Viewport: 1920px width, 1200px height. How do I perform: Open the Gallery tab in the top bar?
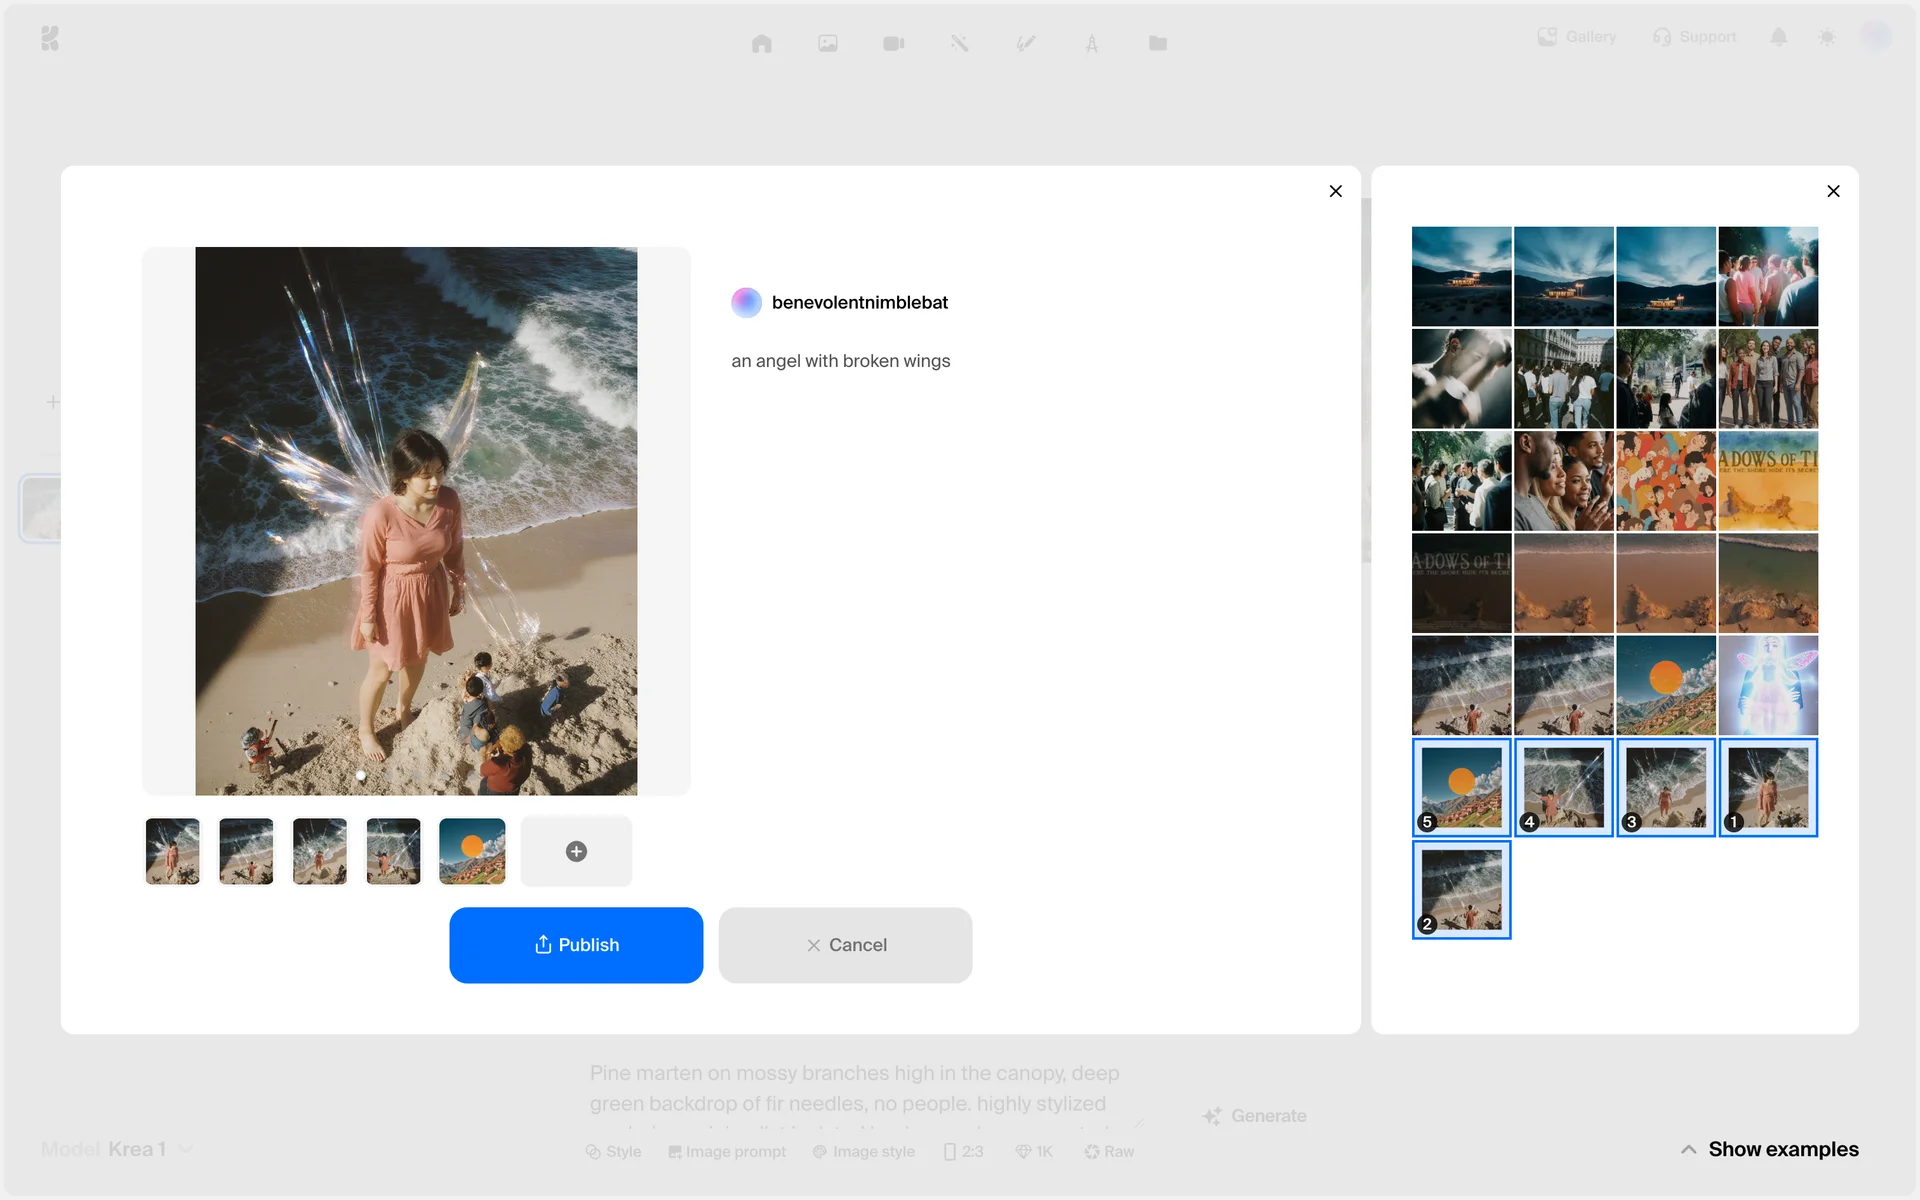(1577, 37)
